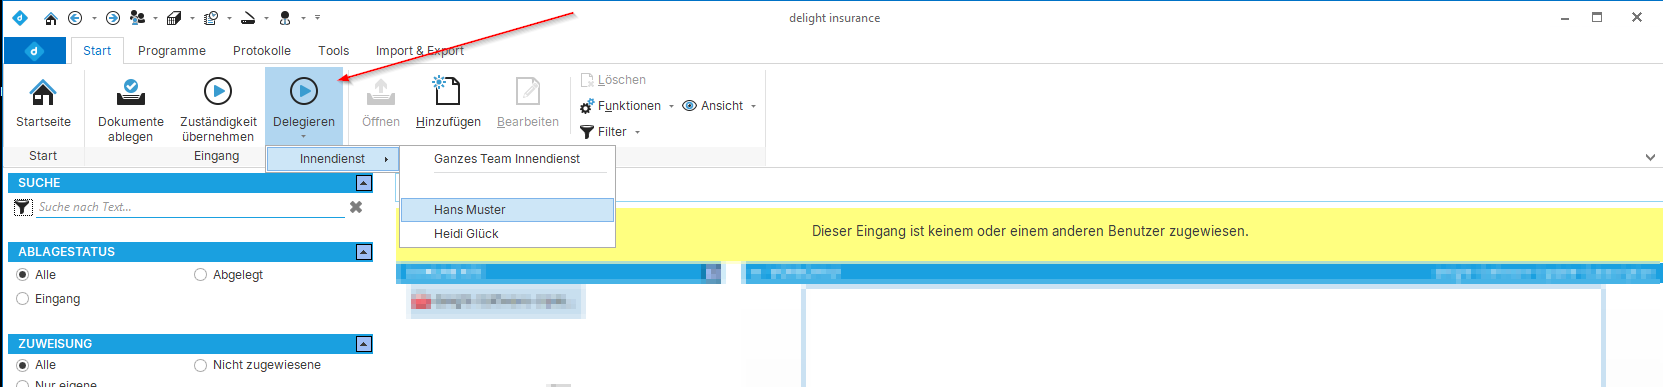Minimize the delight insurance window
This screenshot has width=1663, height=387.
1565,18
